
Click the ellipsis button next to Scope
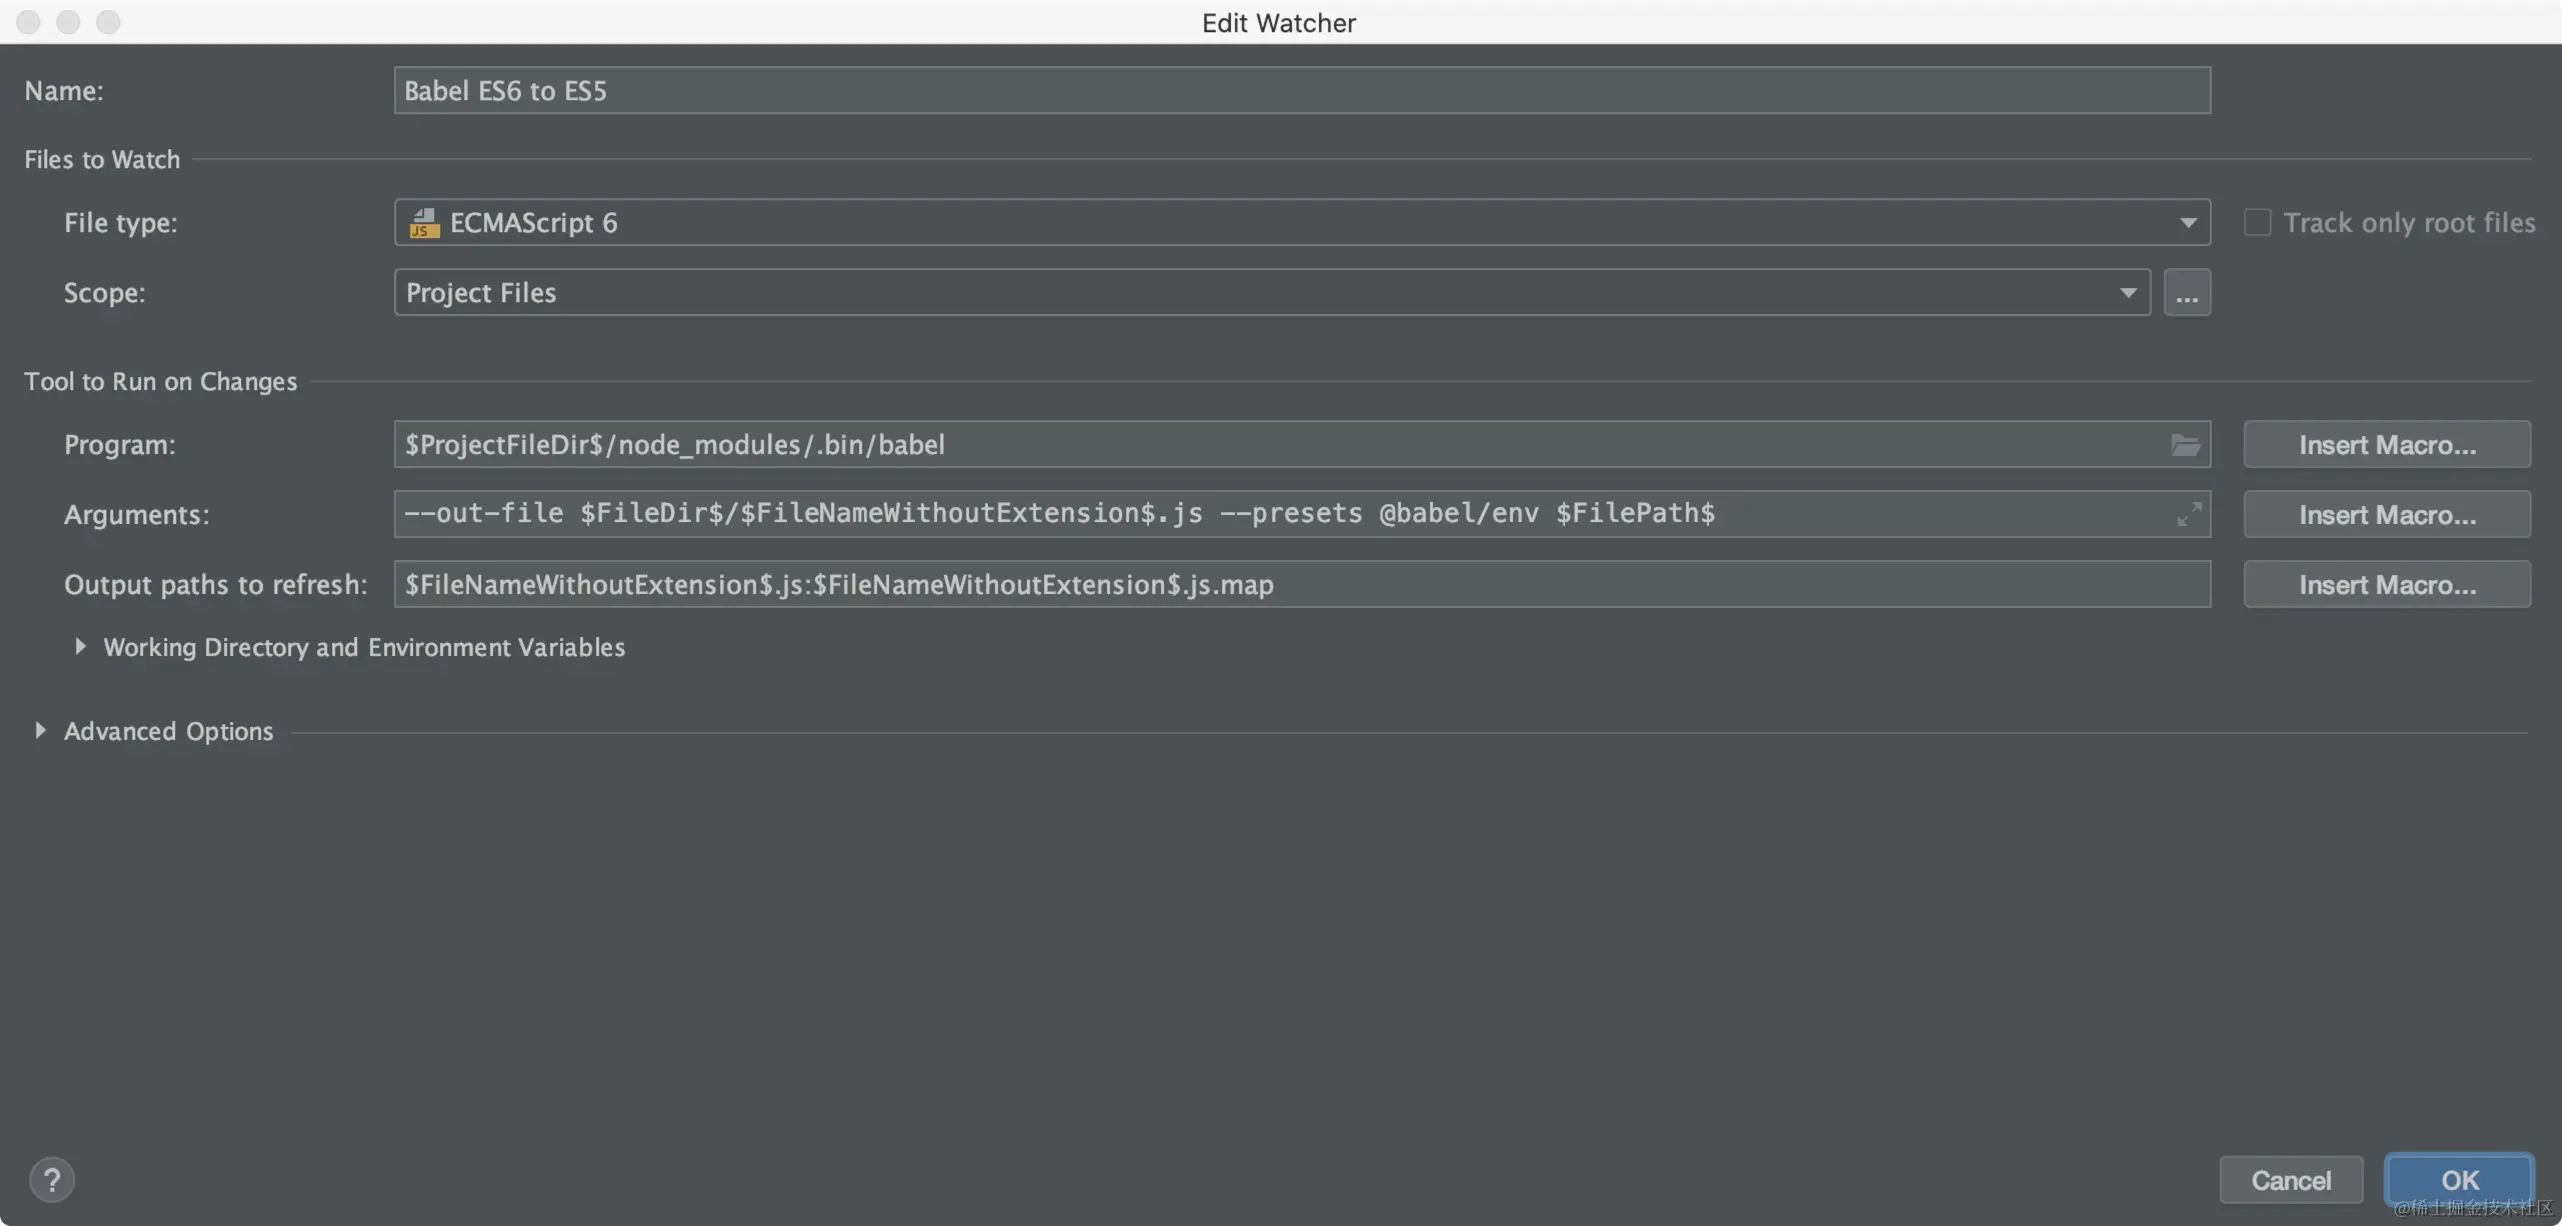tap(2187, 293)
